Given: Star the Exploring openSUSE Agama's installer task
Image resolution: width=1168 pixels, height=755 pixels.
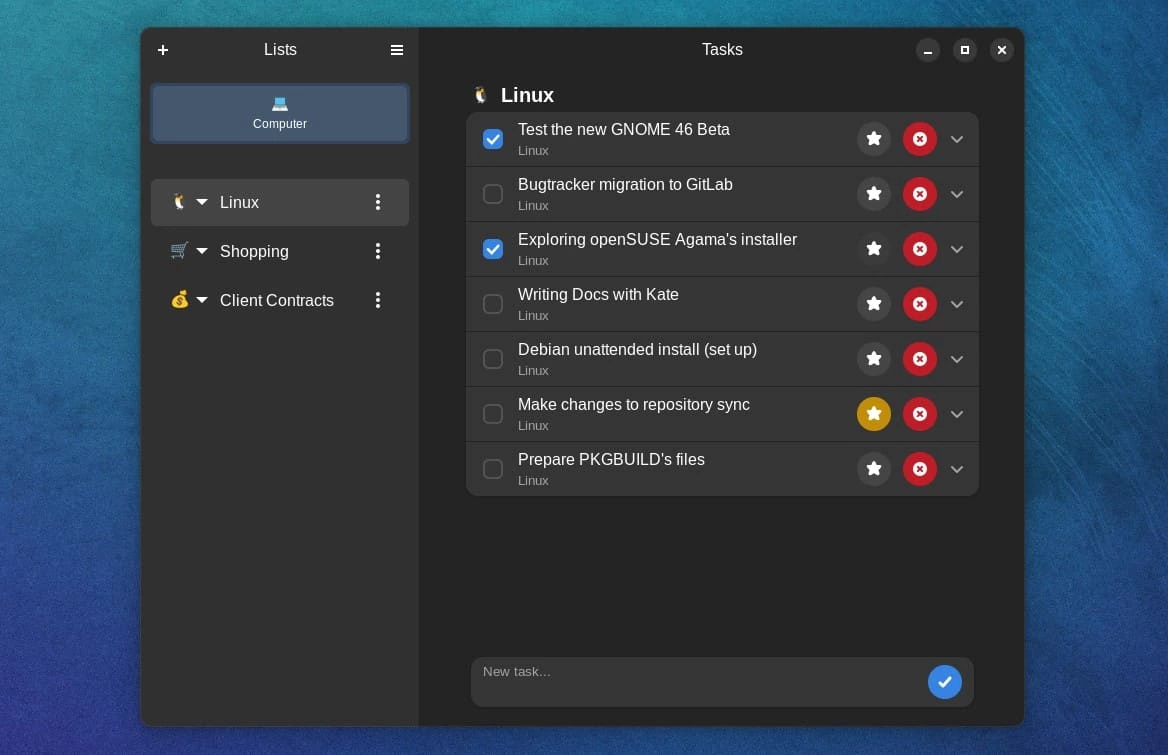Looking at the screenshot, I should coord(874,249).
